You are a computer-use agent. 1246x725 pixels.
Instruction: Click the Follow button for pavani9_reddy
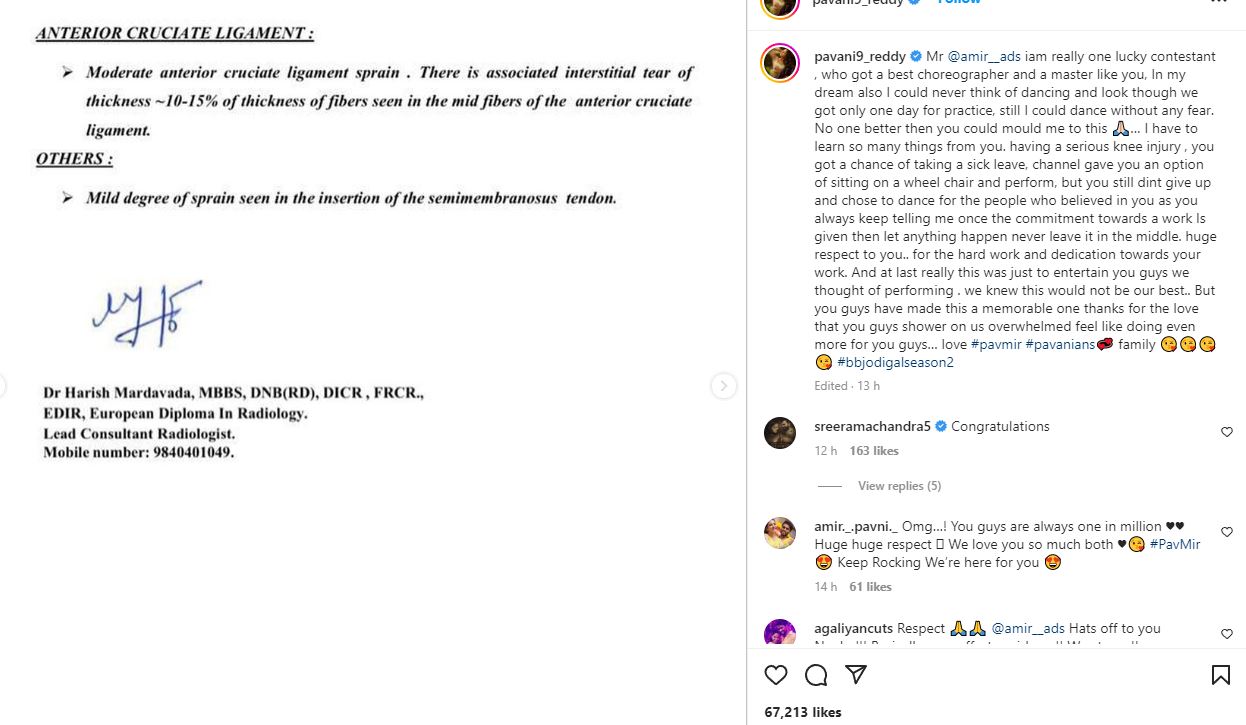[959, 2]
